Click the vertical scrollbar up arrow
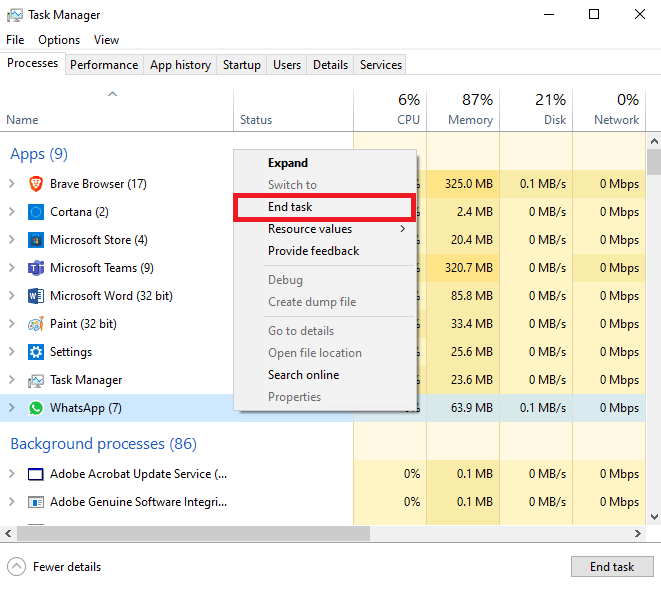The width and height of the screenshot is (661, 591). click(x=654, y=141)
